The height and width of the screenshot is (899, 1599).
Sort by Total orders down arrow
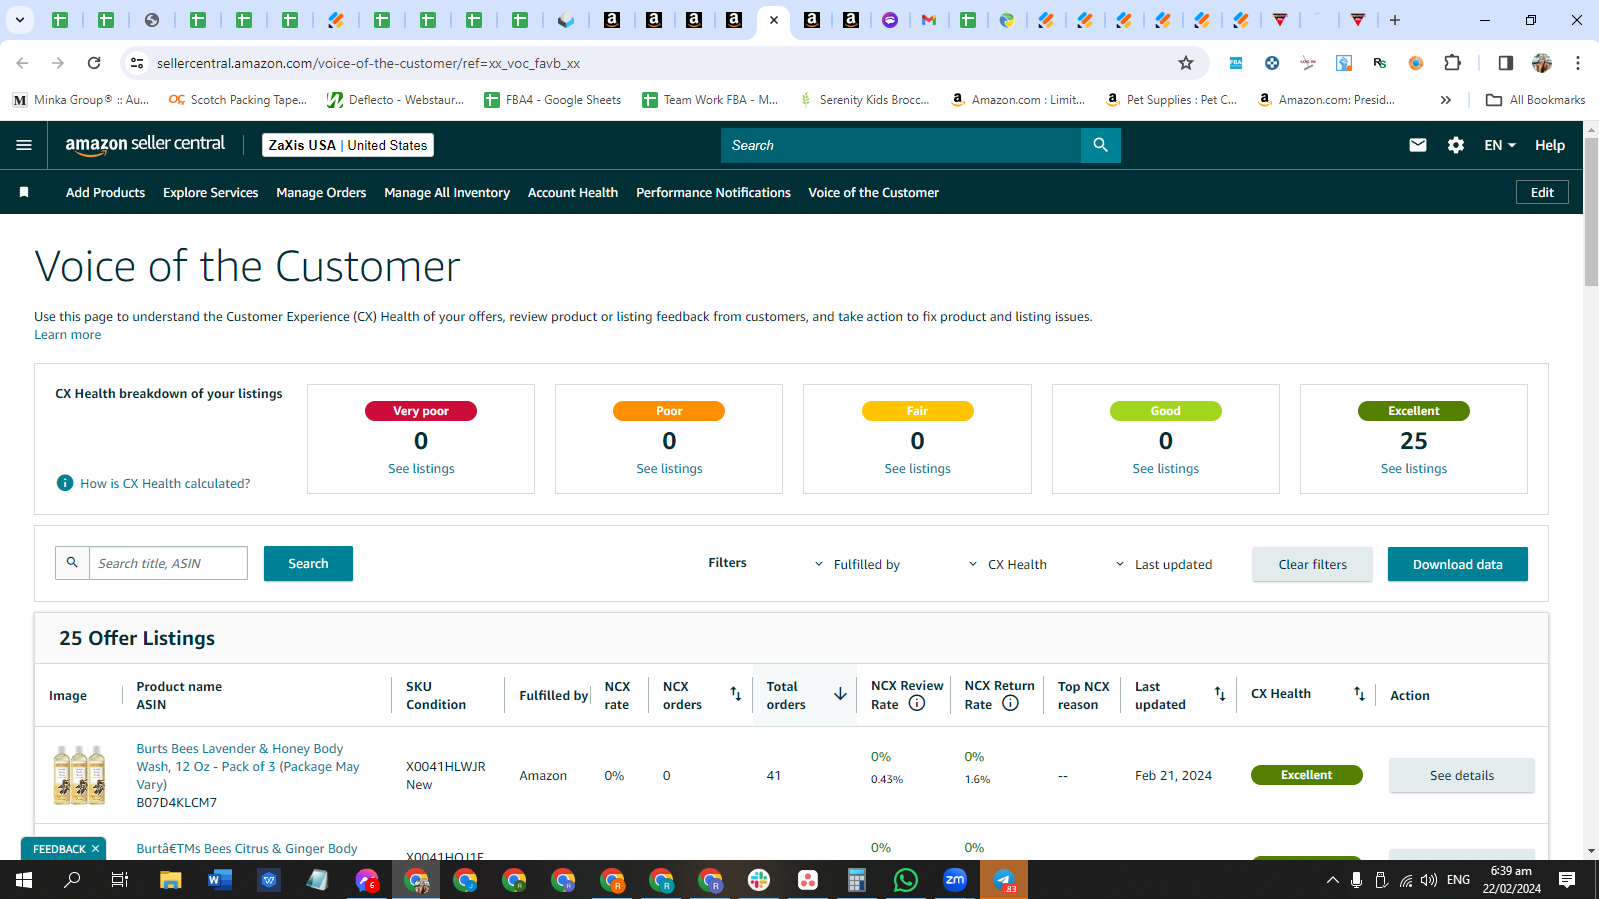[840, 694]
